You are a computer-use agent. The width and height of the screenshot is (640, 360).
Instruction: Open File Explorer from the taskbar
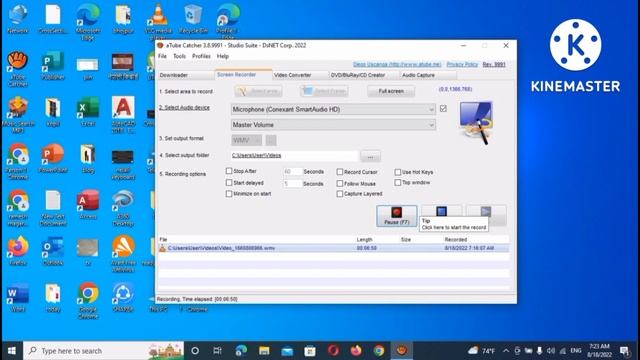264,351
